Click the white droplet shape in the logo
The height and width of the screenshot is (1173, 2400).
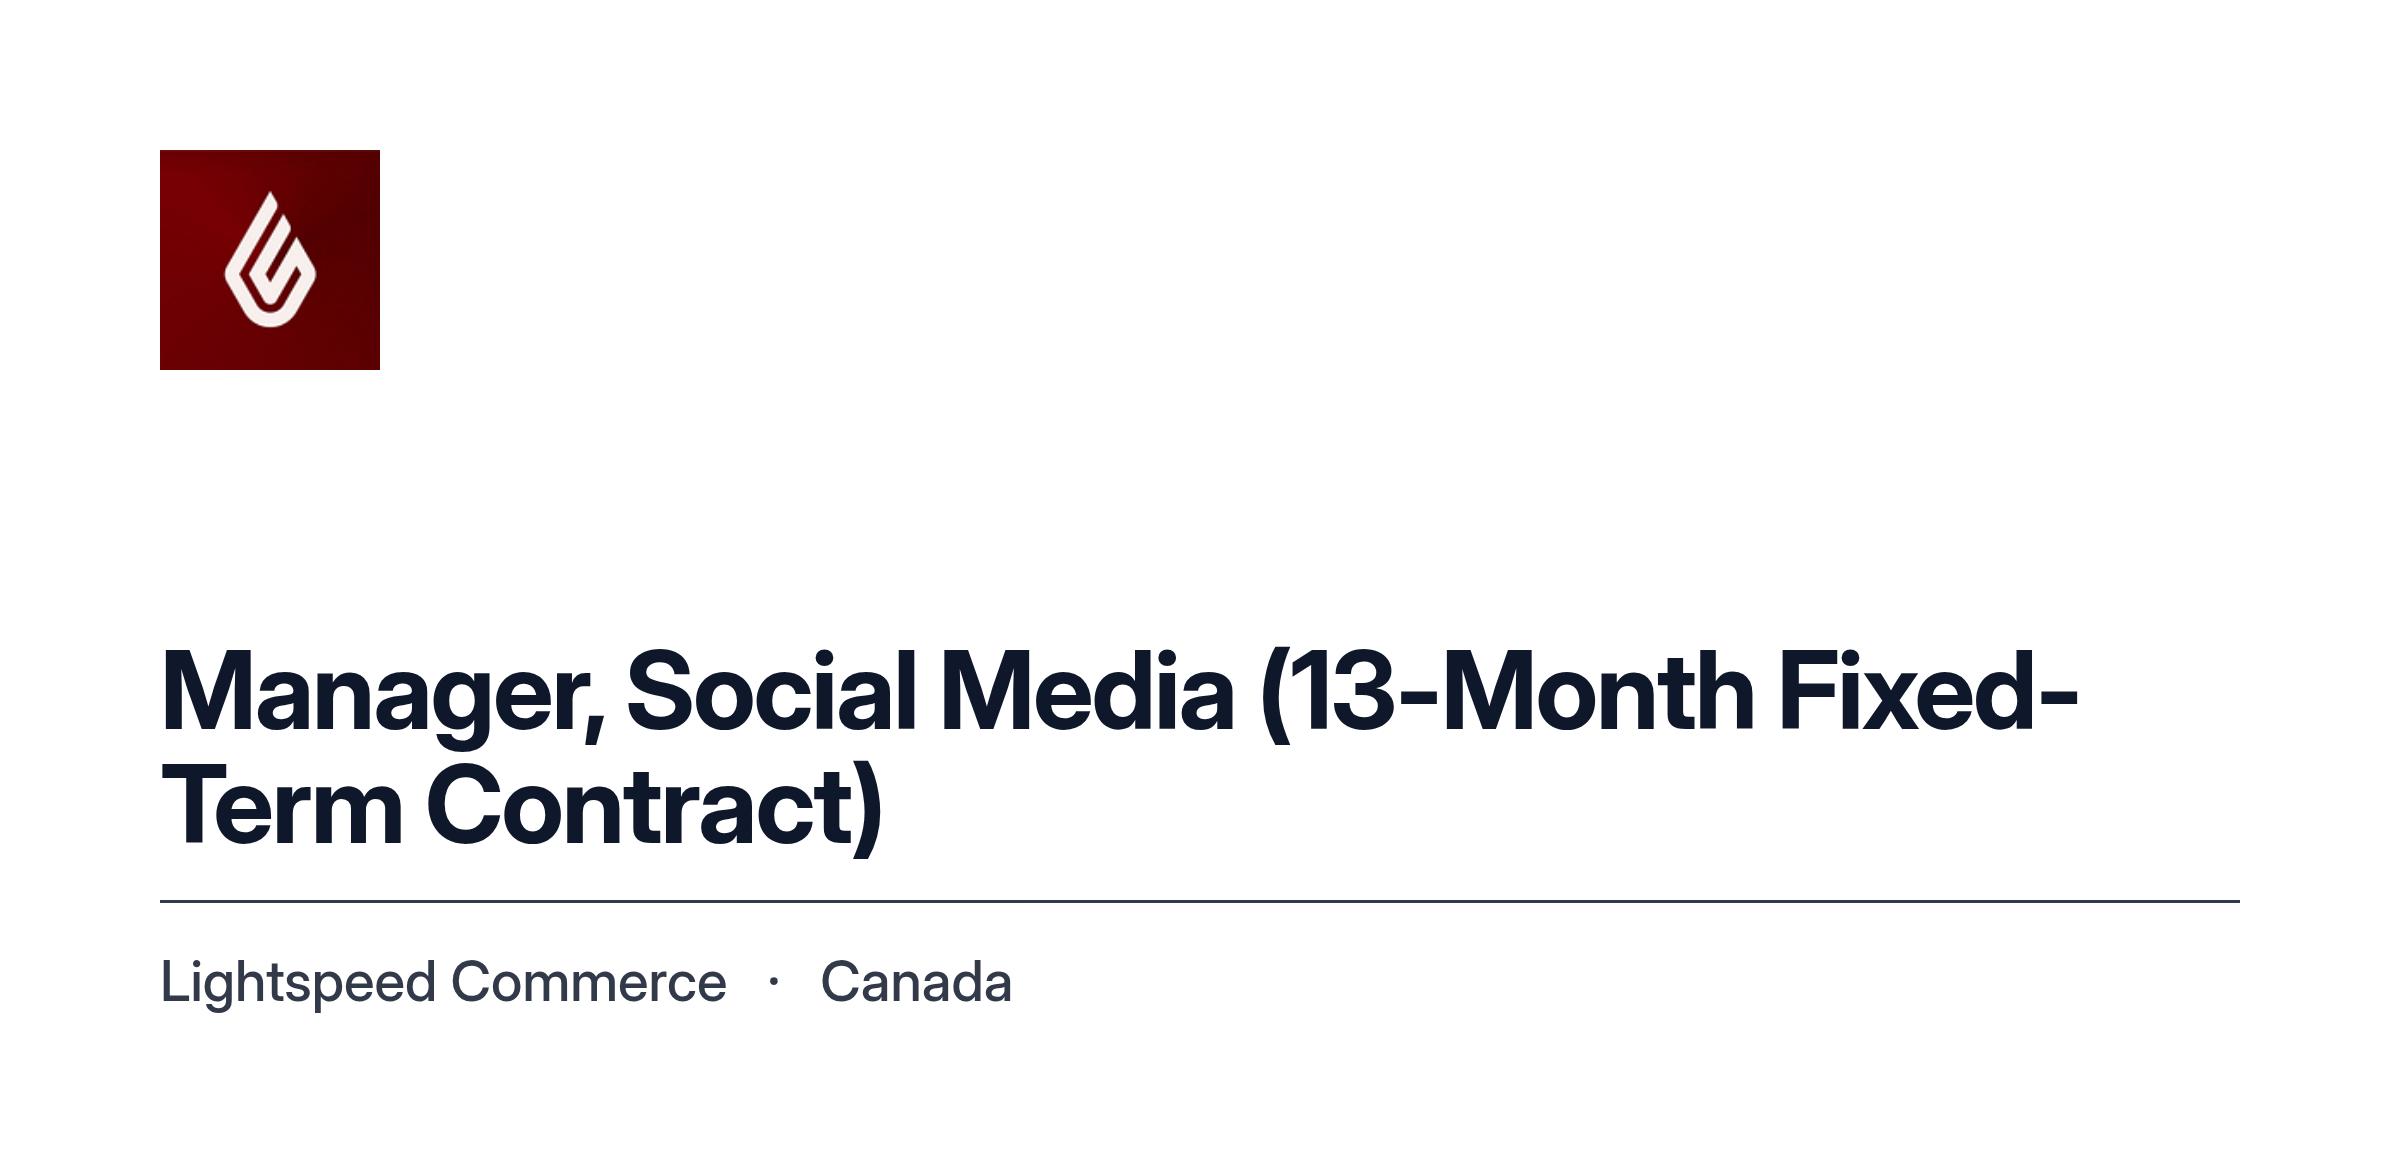pos(270,260)
